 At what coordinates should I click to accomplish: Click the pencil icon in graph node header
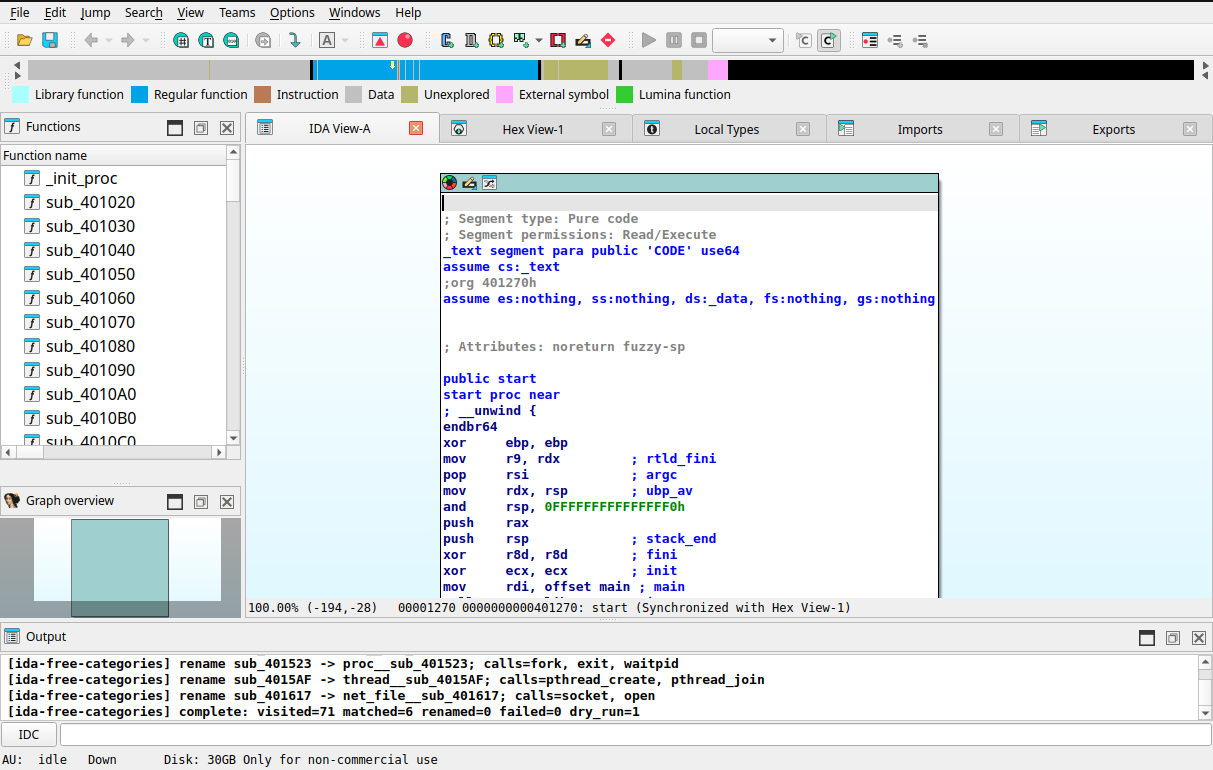pos(469,182)
